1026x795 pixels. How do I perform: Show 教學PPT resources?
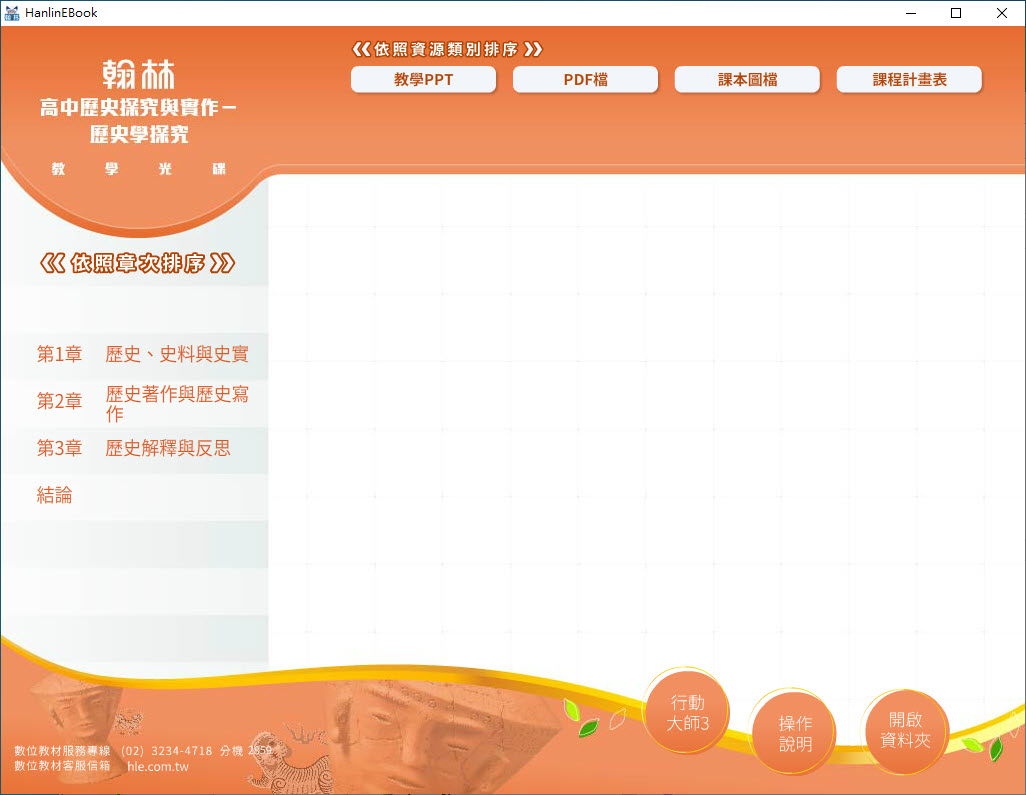423,80
